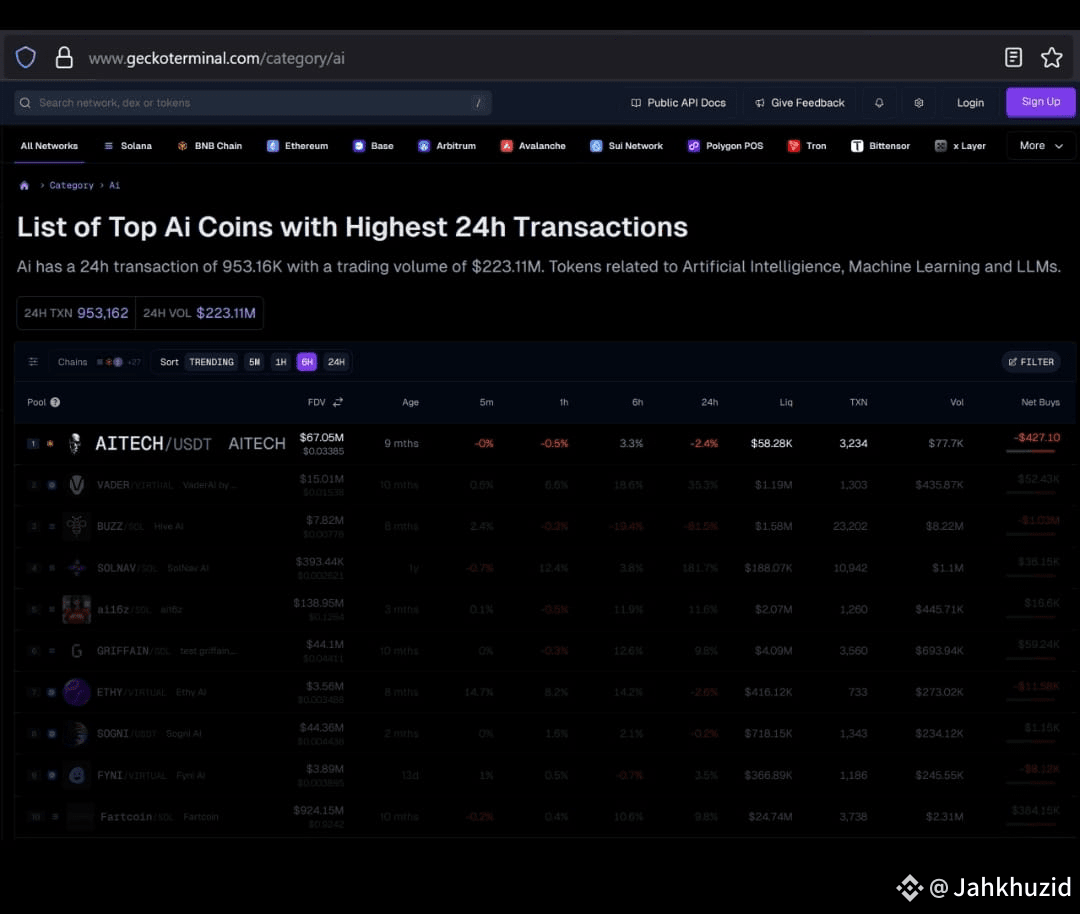Select the Sui Network tab

[626, 146]
